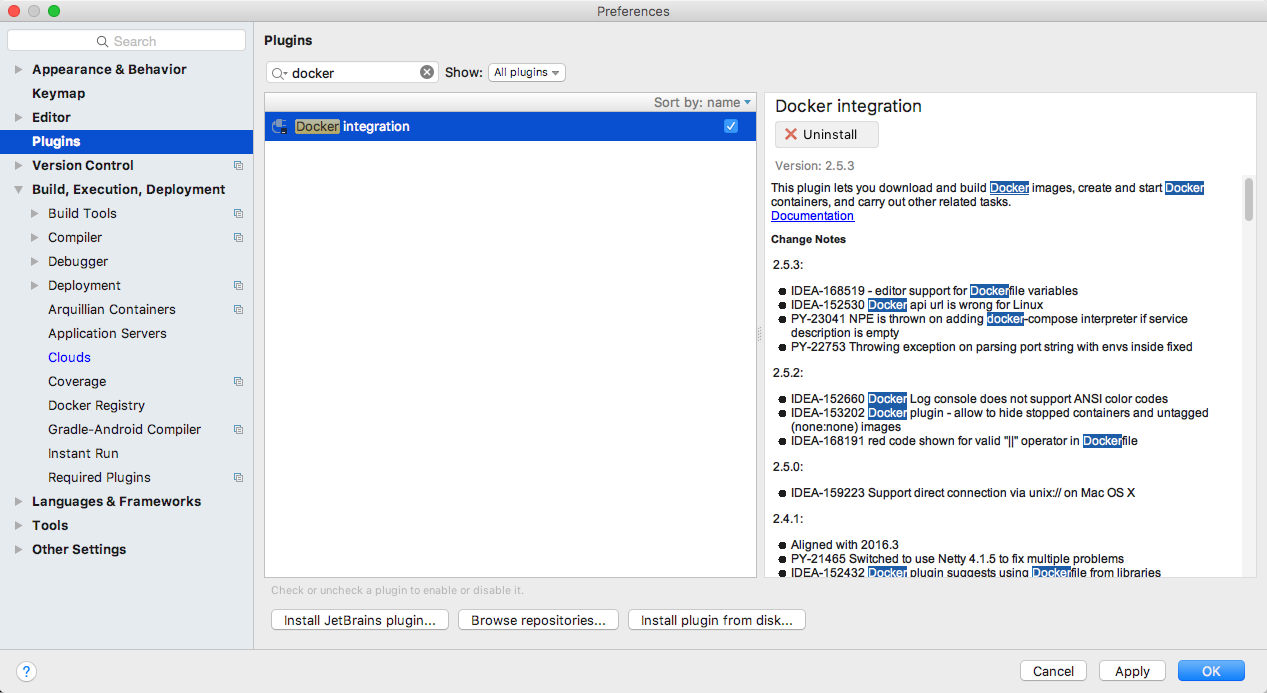Focus the plugin search field containing docker
The width and height of the screenshot is (1267, 693).
(x=352, y=73)
